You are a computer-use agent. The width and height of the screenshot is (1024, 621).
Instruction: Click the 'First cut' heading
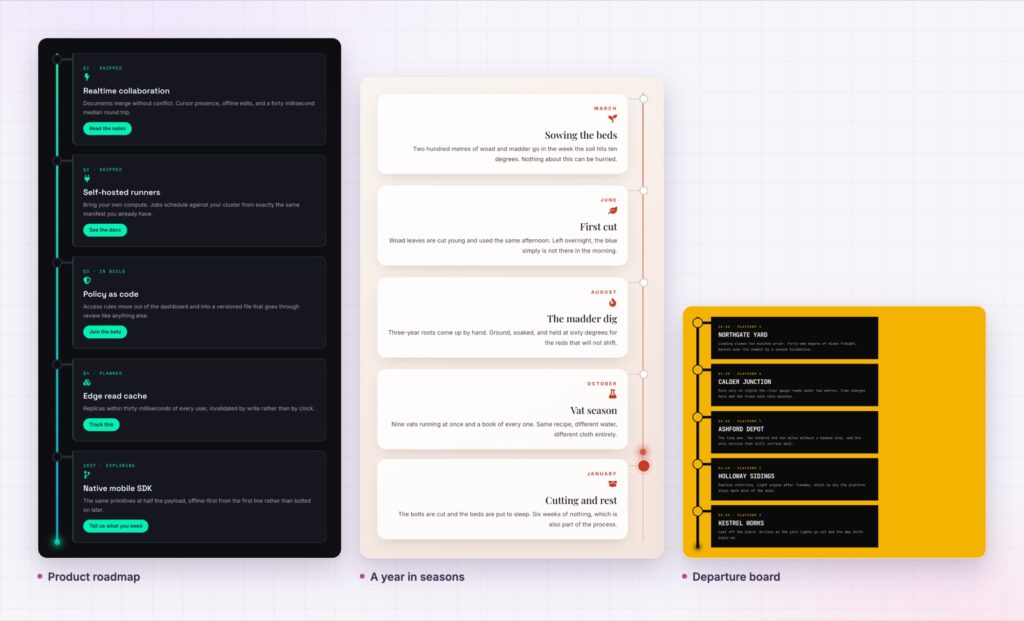pos(598,227)
